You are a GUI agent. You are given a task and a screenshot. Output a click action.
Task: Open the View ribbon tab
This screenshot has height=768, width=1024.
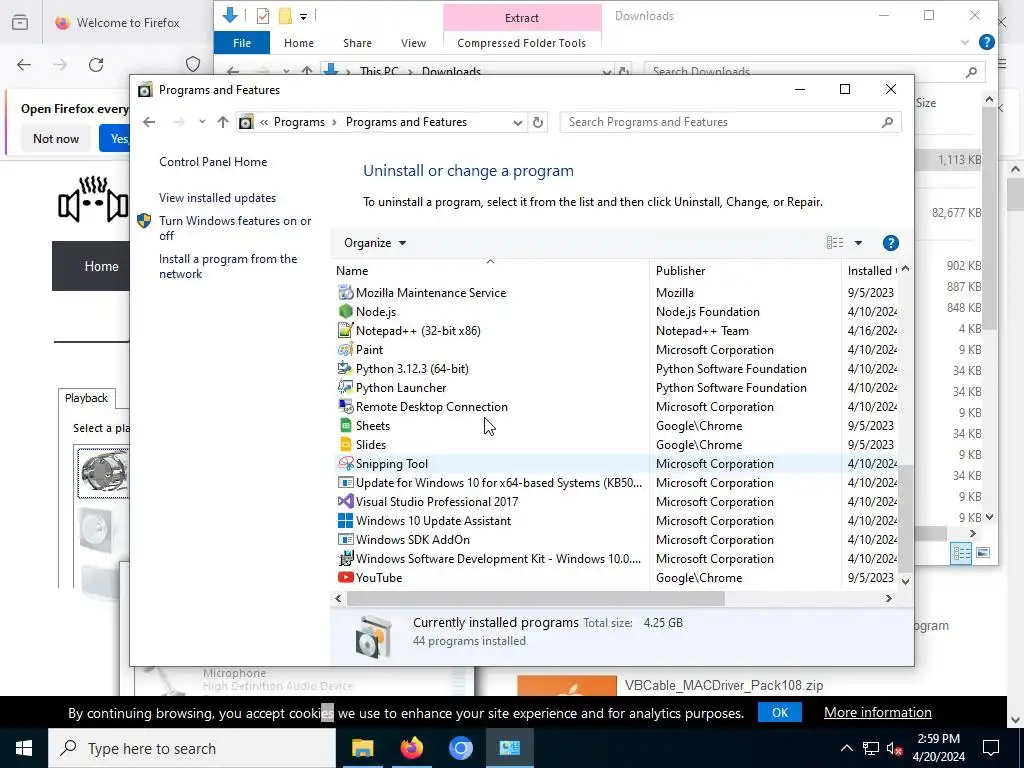tap(413, 43)
